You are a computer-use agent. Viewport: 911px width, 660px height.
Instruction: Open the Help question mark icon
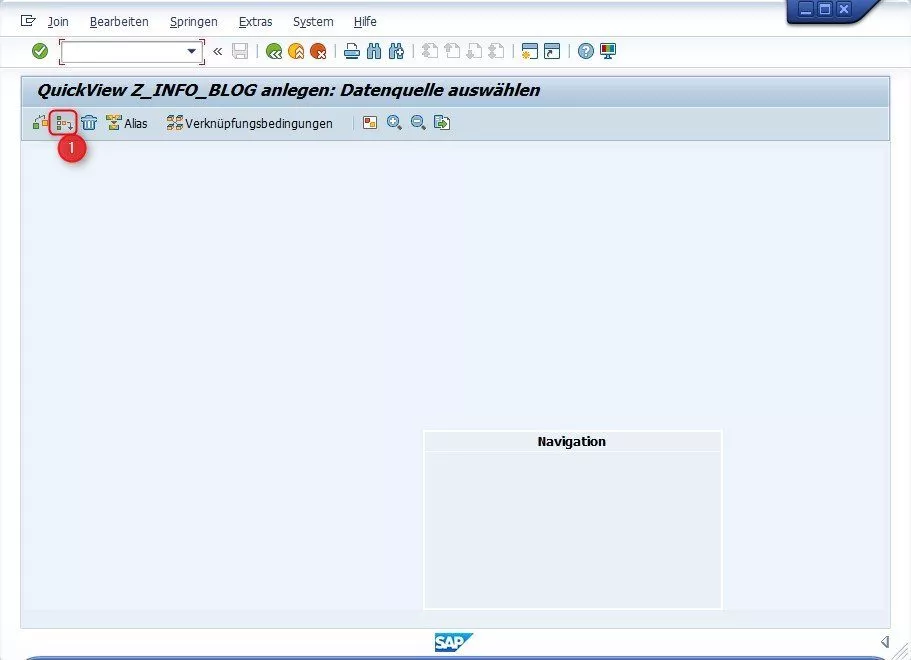click(x=586, y=51)
